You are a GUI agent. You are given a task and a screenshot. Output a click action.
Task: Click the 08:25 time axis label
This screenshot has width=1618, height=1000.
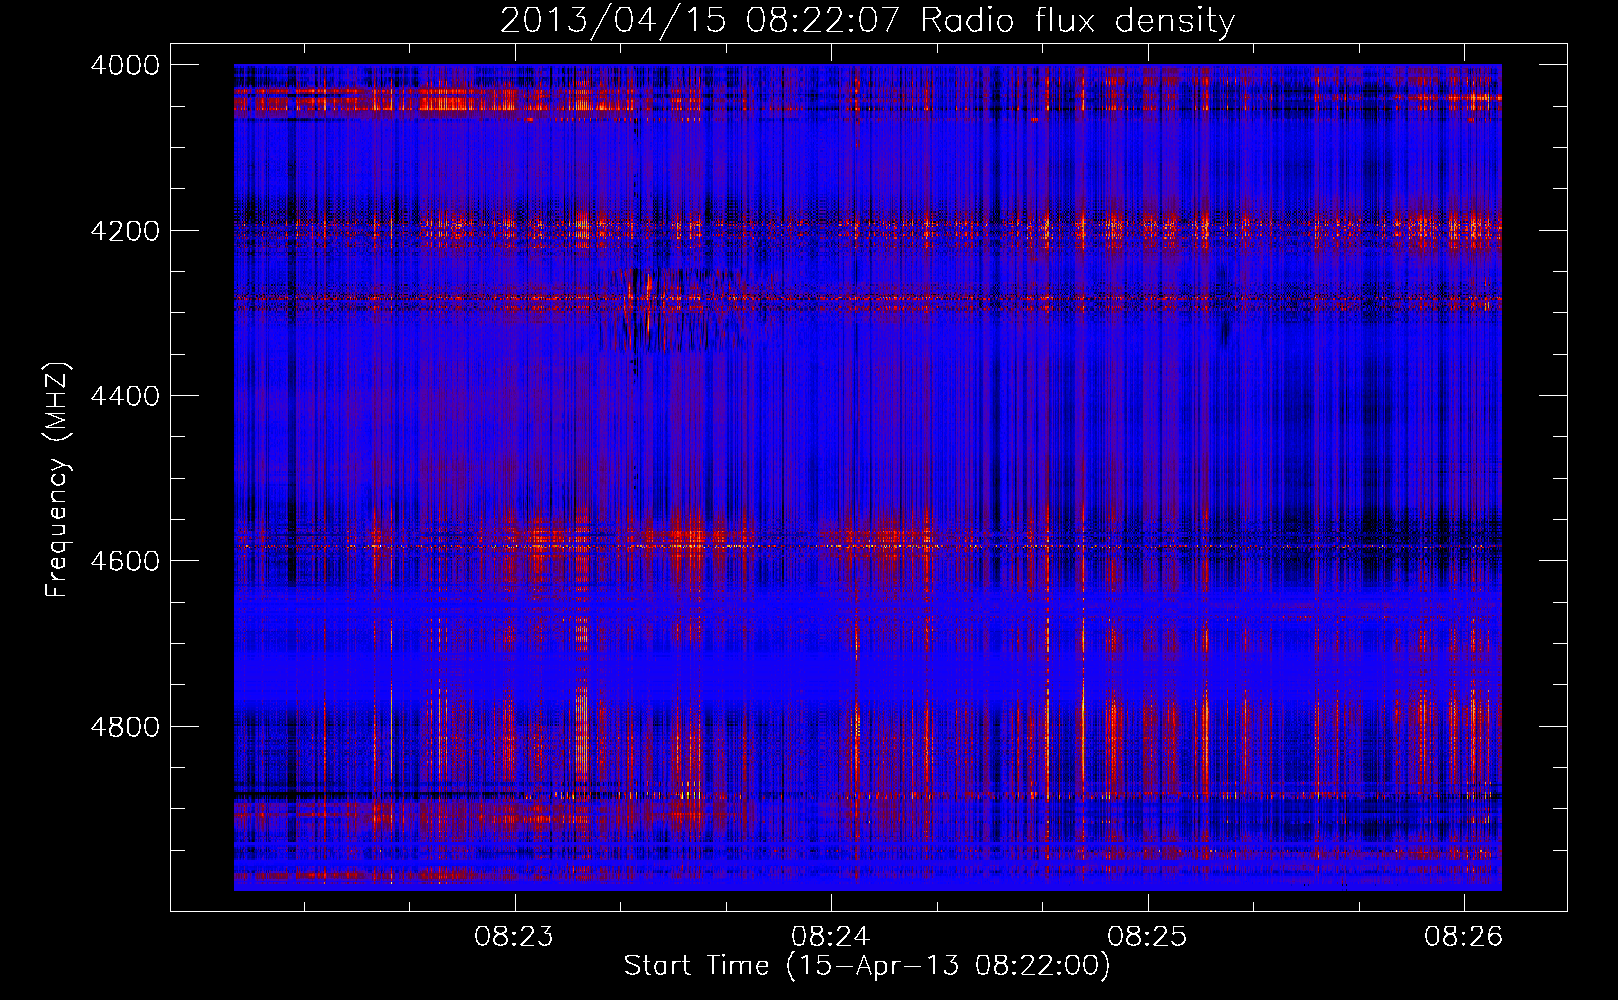click(1147, 937)
